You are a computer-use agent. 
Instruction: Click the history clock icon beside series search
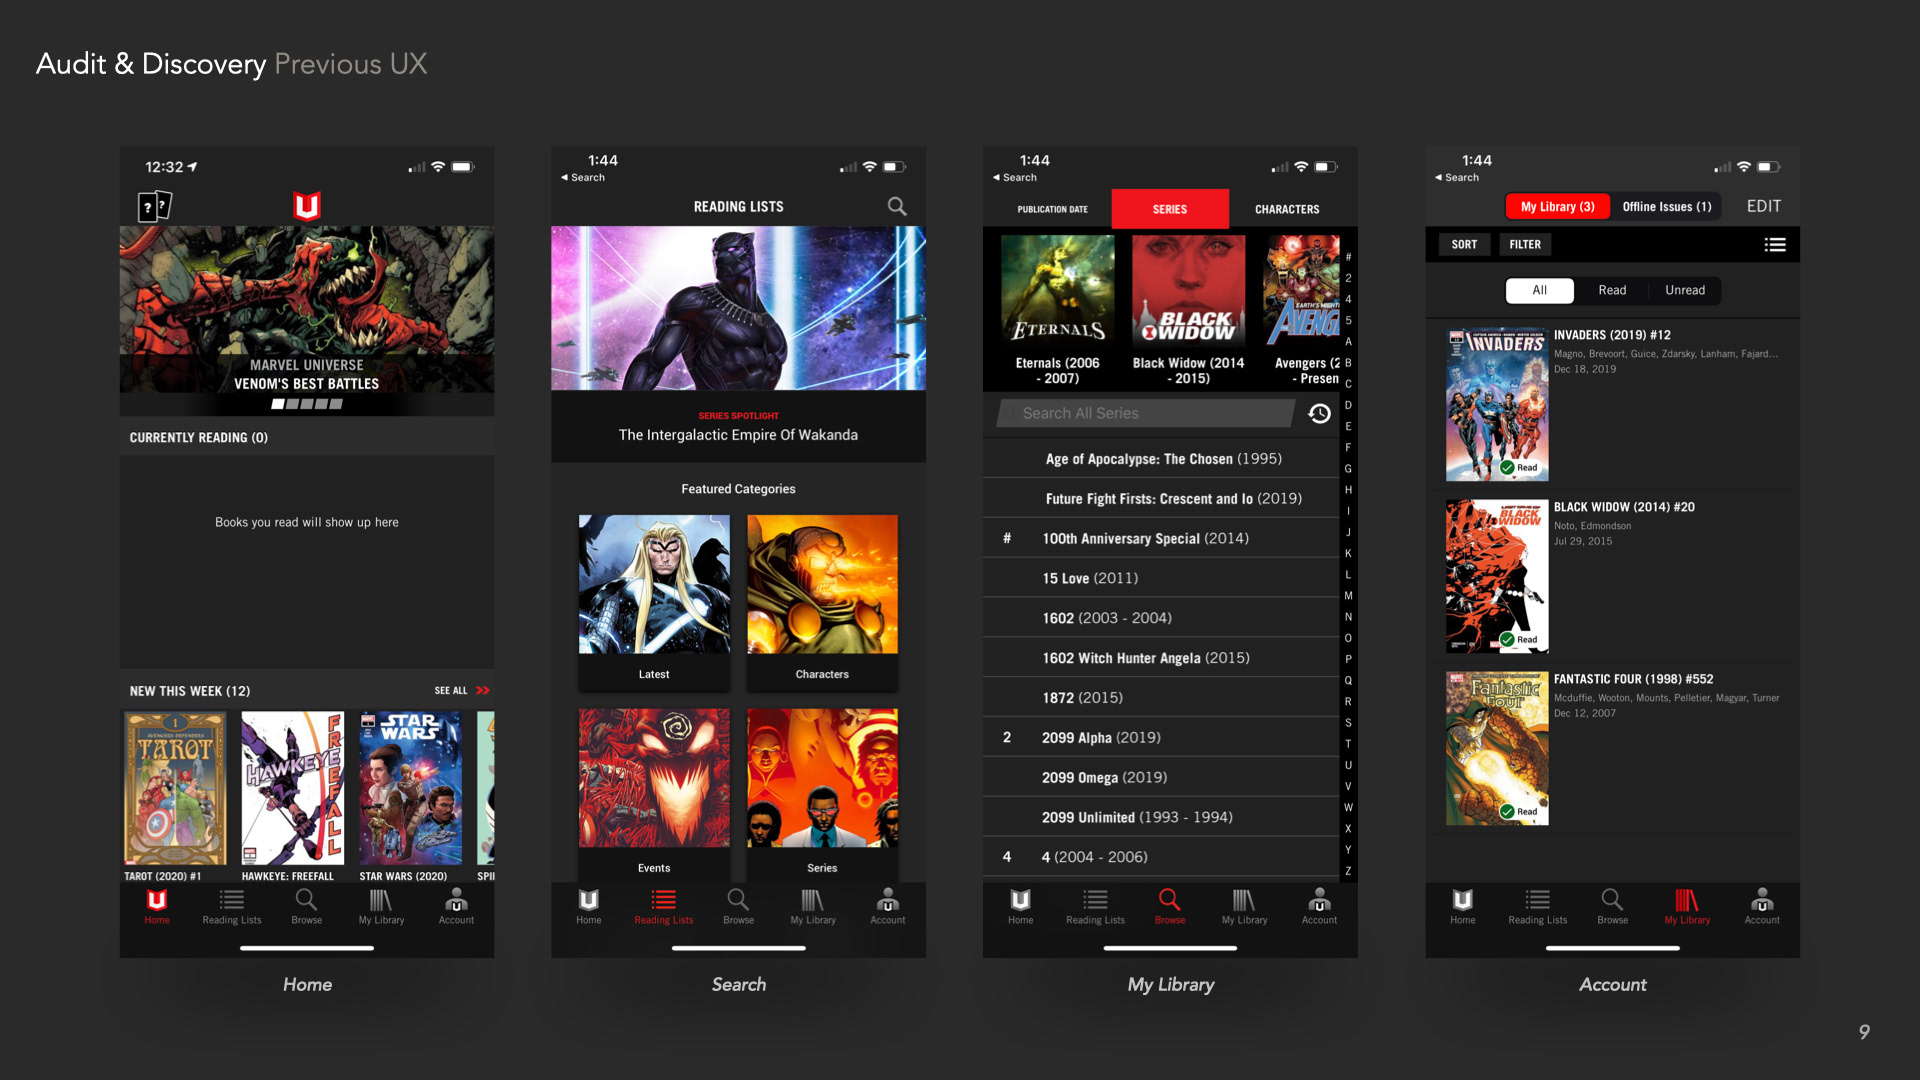(x=1319, y=413)
